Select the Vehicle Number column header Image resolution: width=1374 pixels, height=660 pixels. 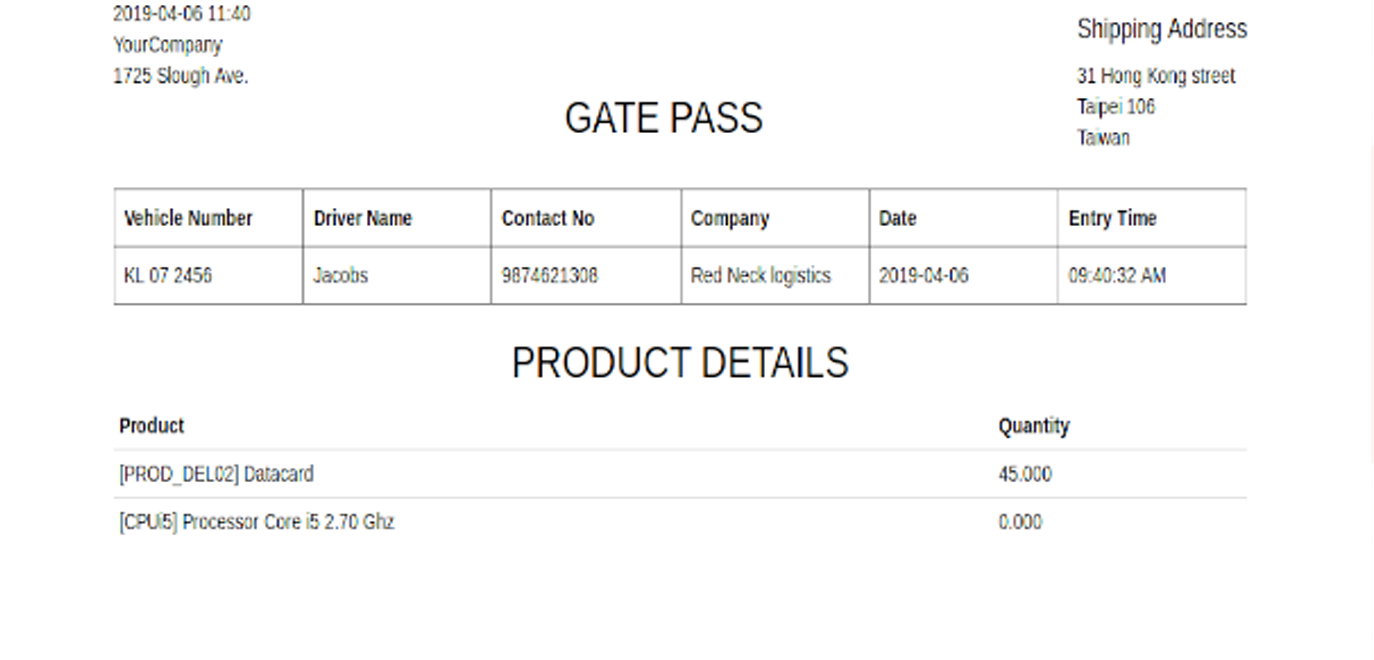[x=208, y=218]
